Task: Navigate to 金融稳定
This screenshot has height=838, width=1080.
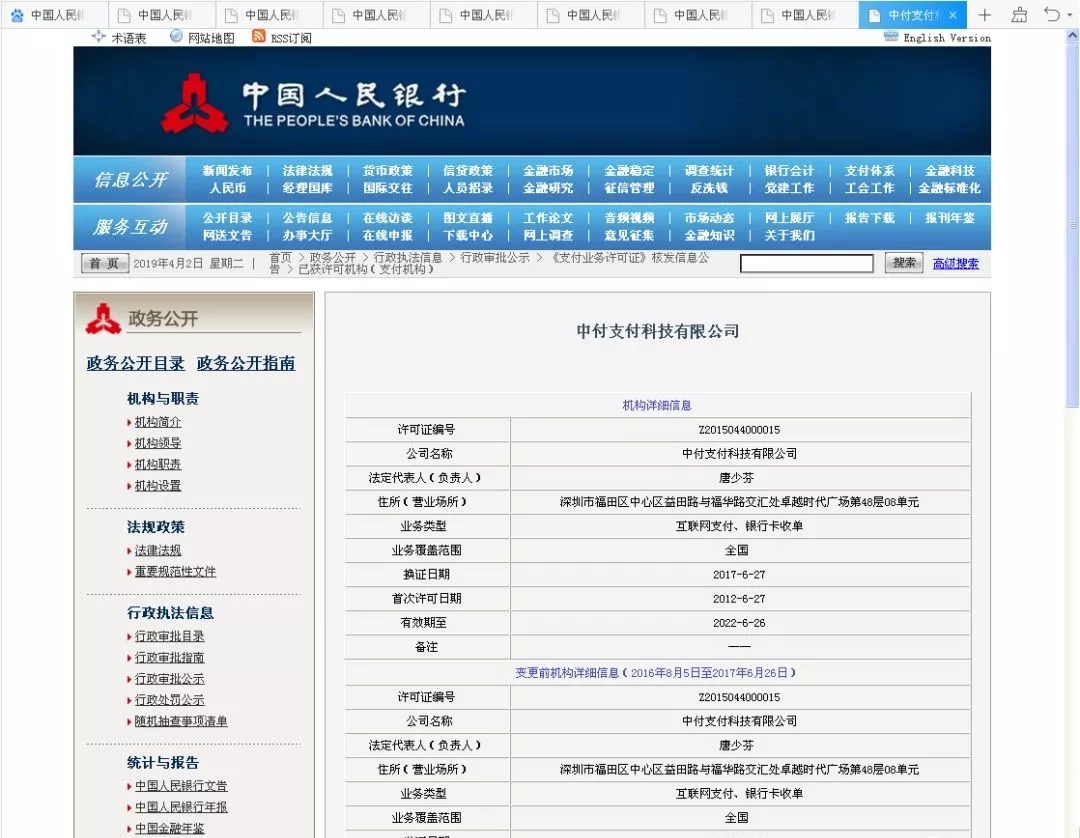Action: coord(629,171)
